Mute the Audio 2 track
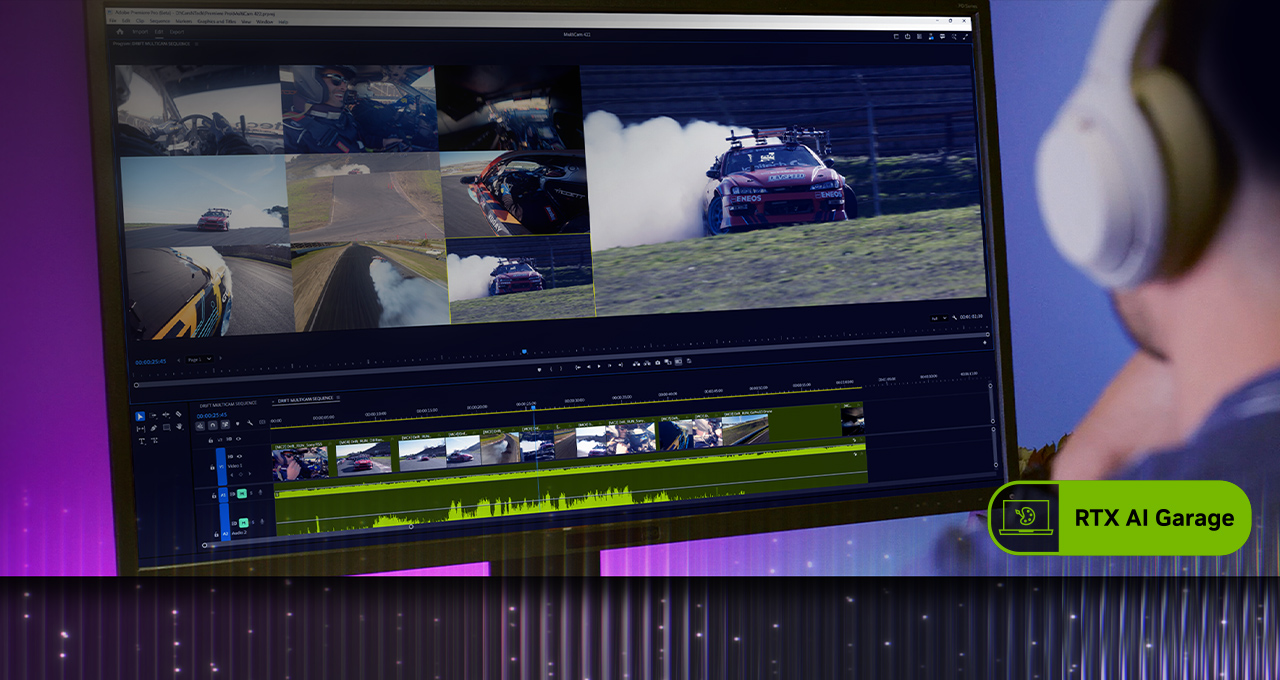This screenshot has width=1280, height=680. (243, 522)
